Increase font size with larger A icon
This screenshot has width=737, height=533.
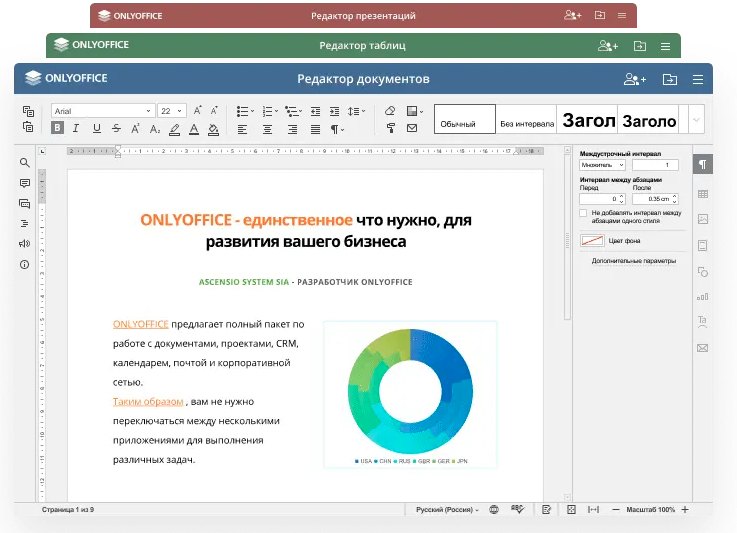[197, 110]
